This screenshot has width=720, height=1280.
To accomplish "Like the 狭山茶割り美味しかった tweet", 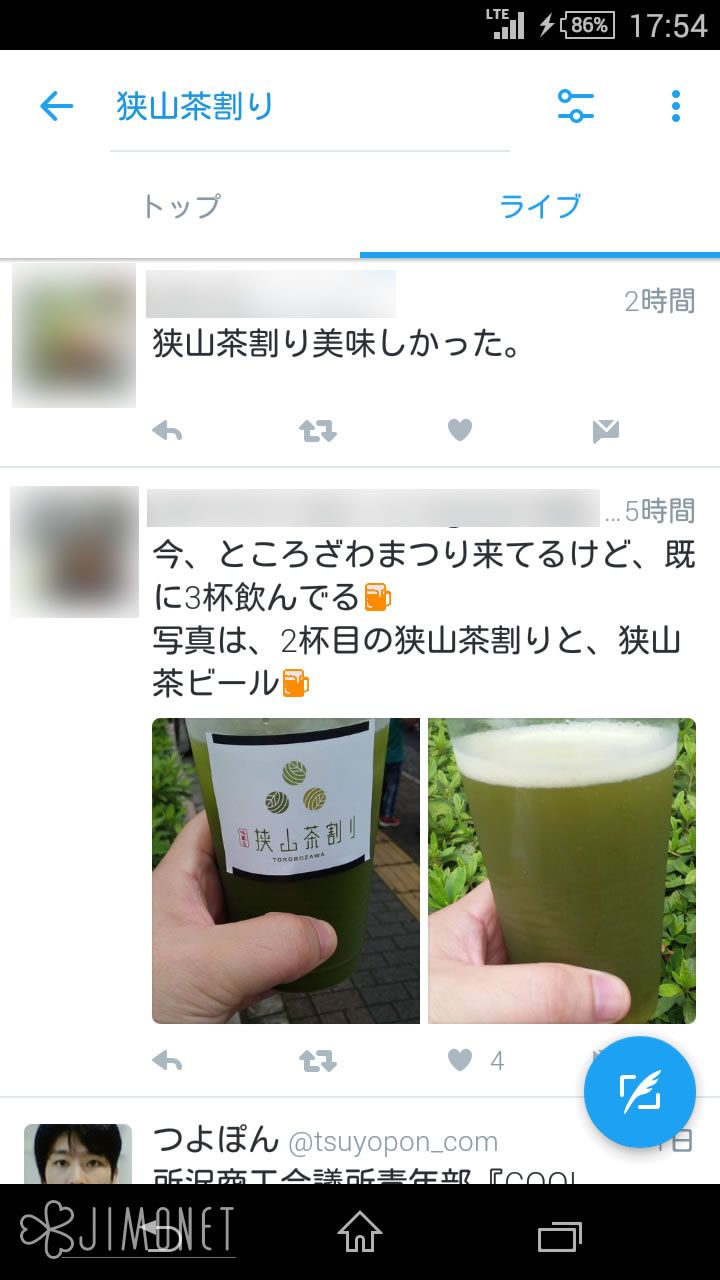I will click(x=459, y=431).
